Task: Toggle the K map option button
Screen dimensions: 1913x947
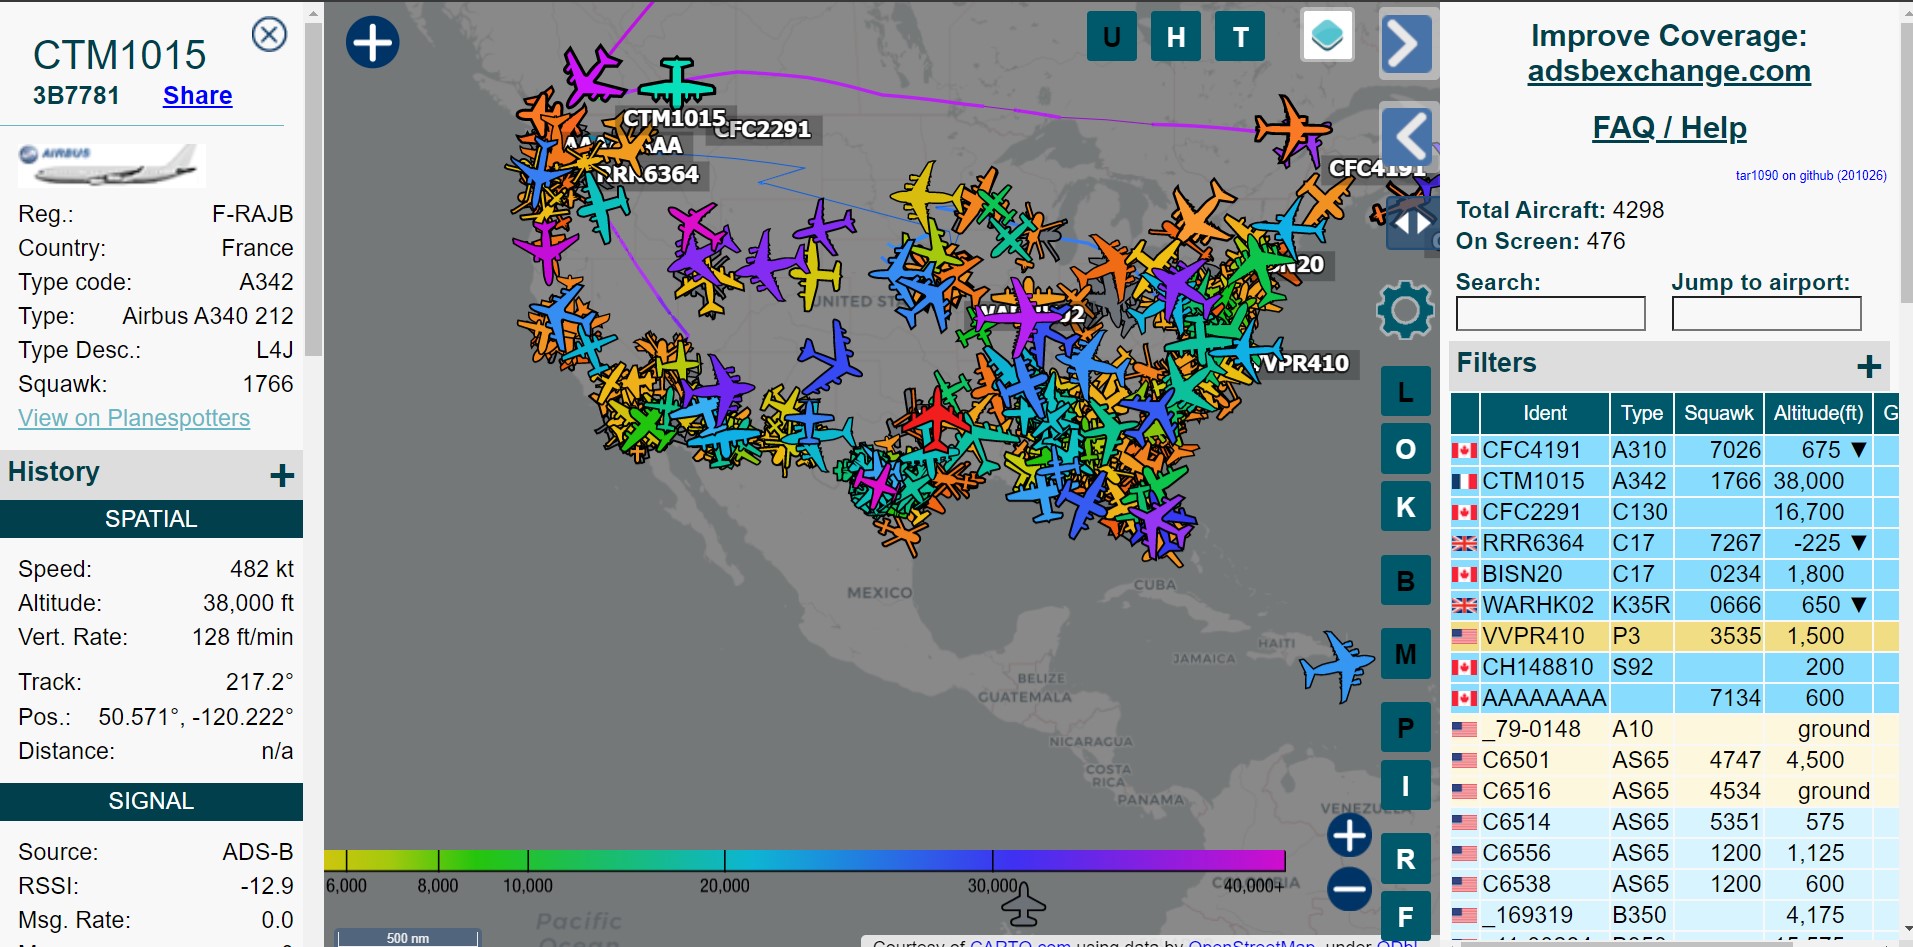Action: coord(1406,507)
